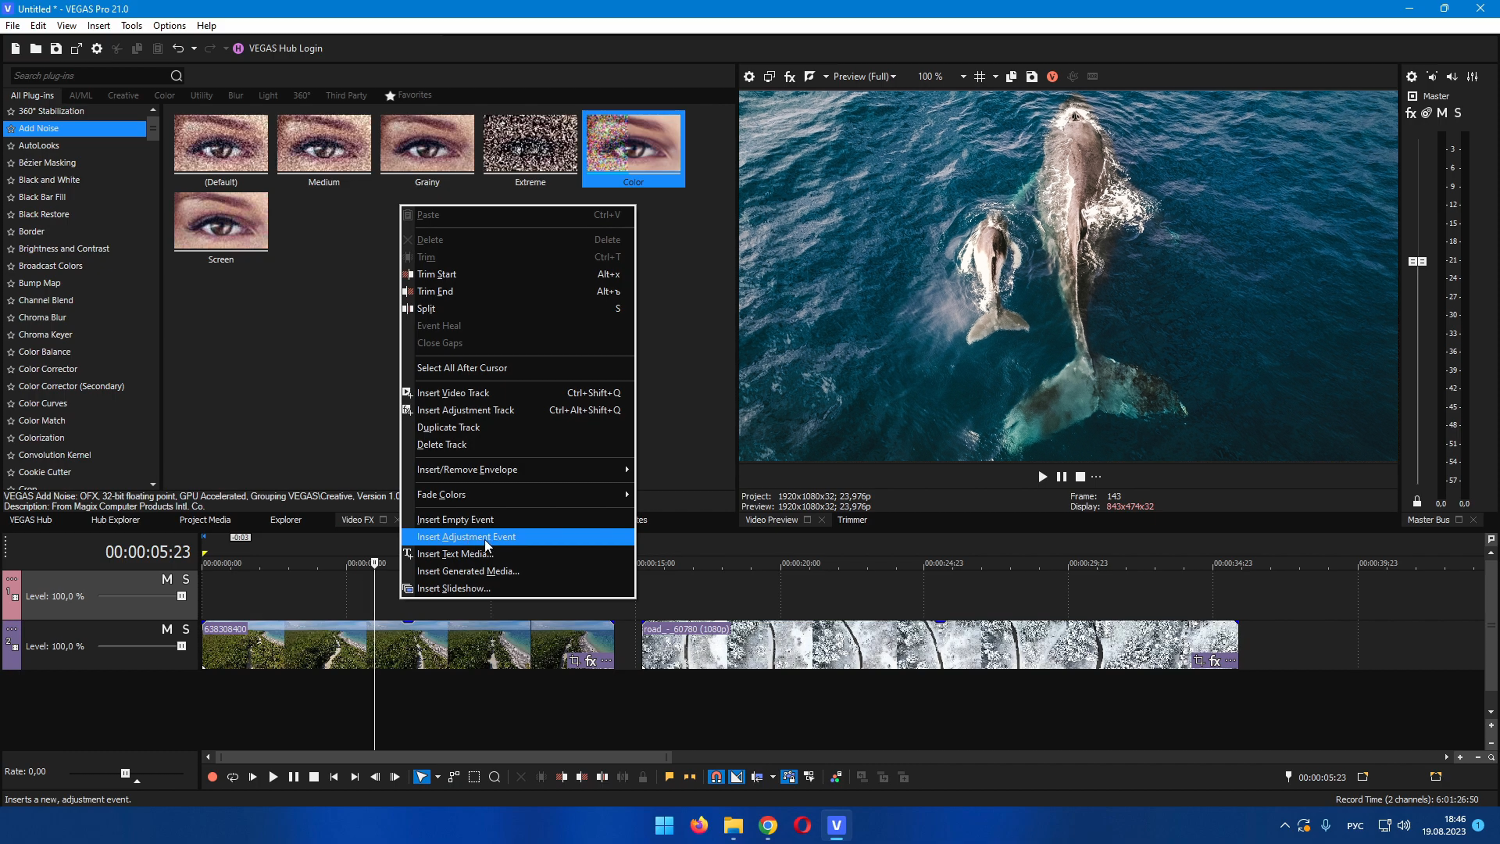The image size is (1500, 844).
Task: Open the Tools menu
Action: pyautogui.click(x=131, y=26)
